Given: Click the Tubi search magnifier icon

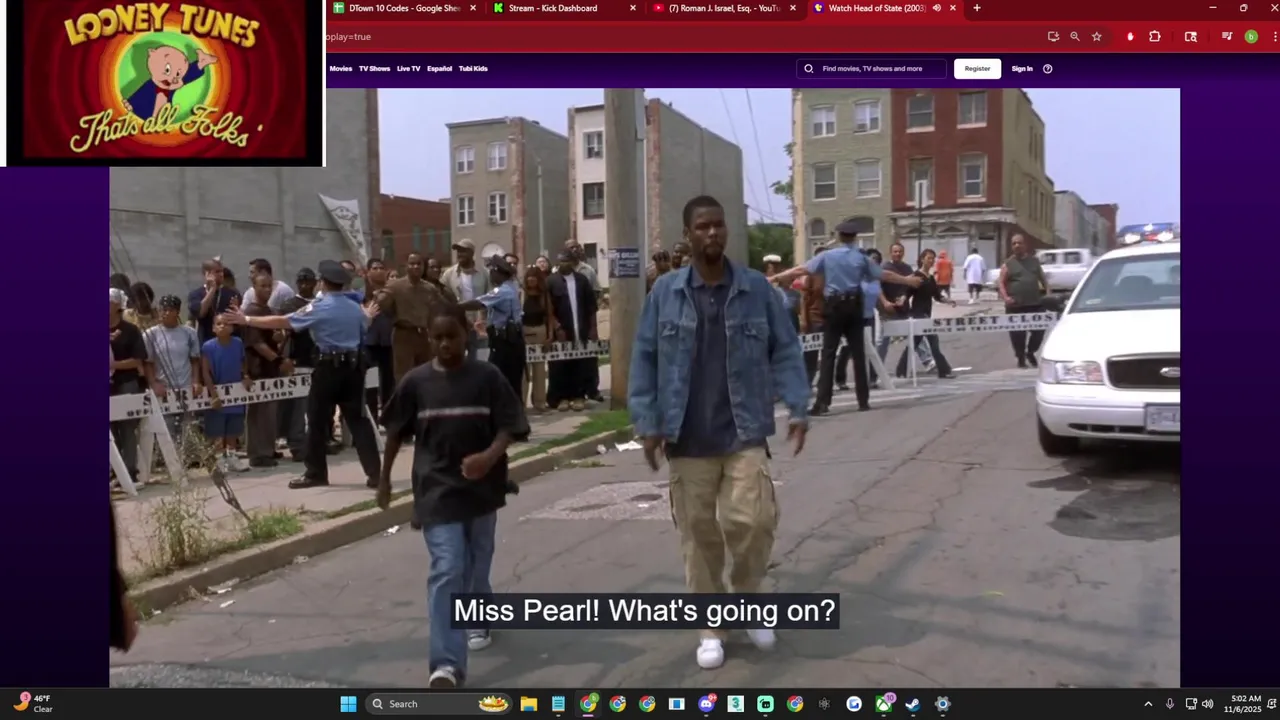Looking at the screenshot, I should tap(810, 69).
